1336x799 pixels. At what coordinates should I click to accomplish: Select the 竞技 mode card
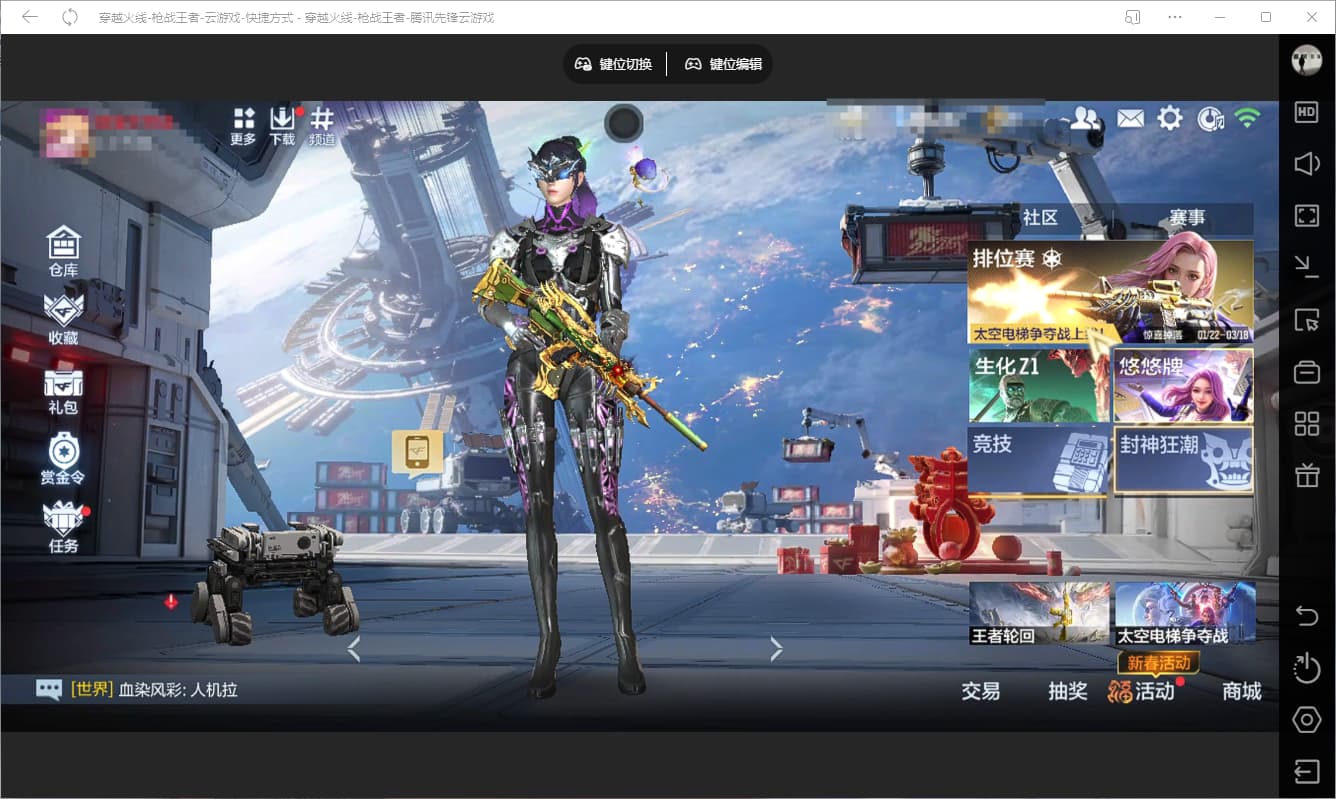(x=1038, y=460)
